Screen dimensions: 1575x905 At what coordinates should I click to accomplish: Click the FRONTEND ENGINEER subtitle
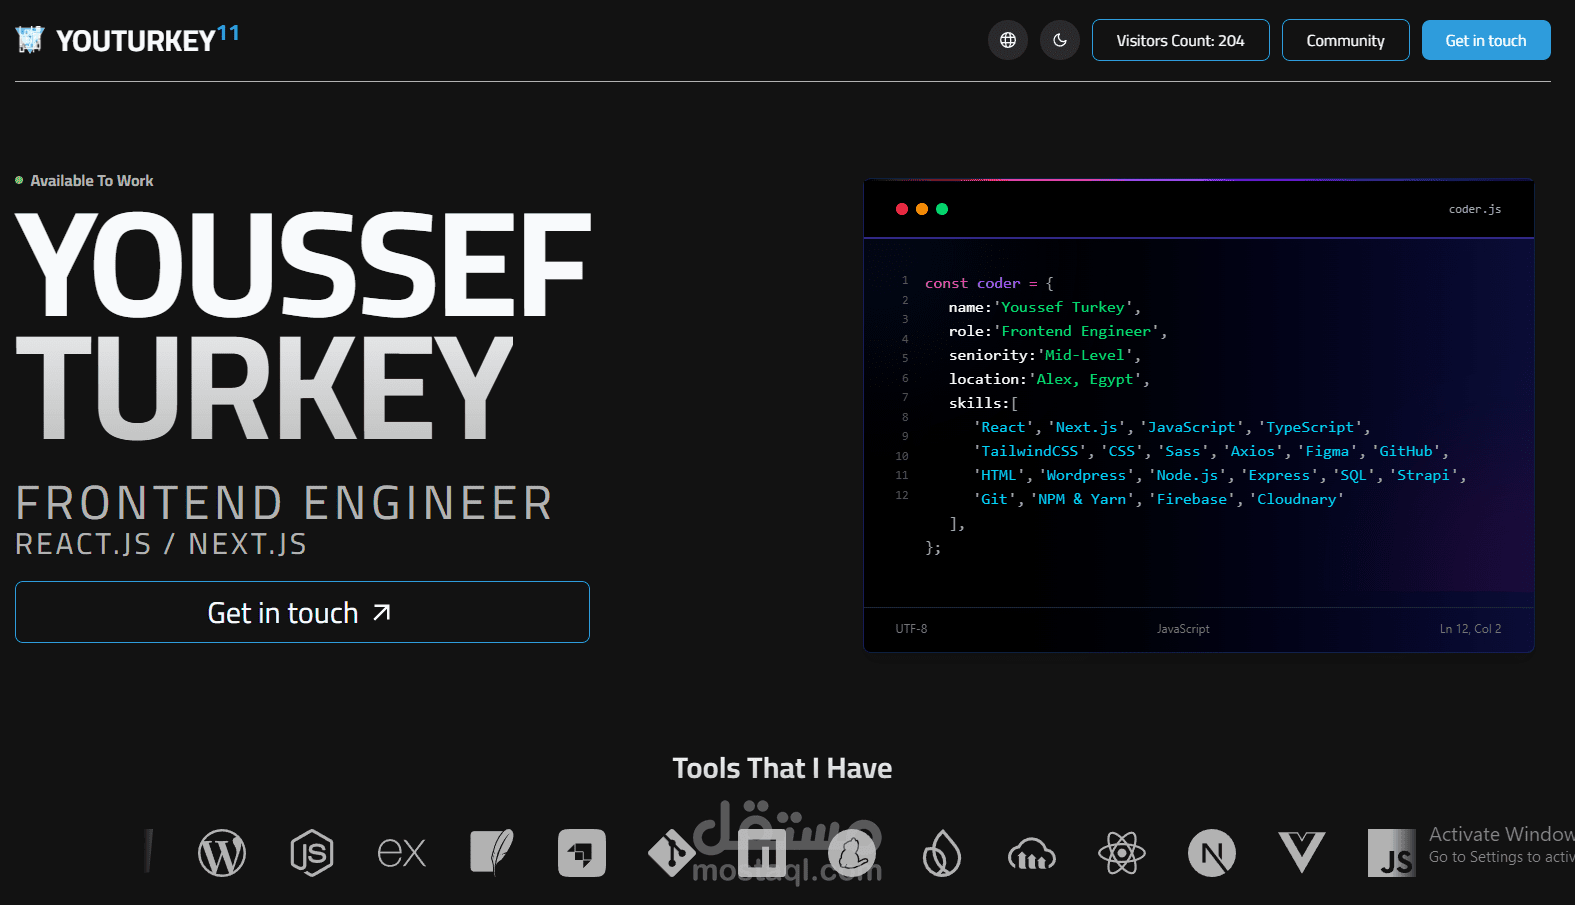pos(284,503)
